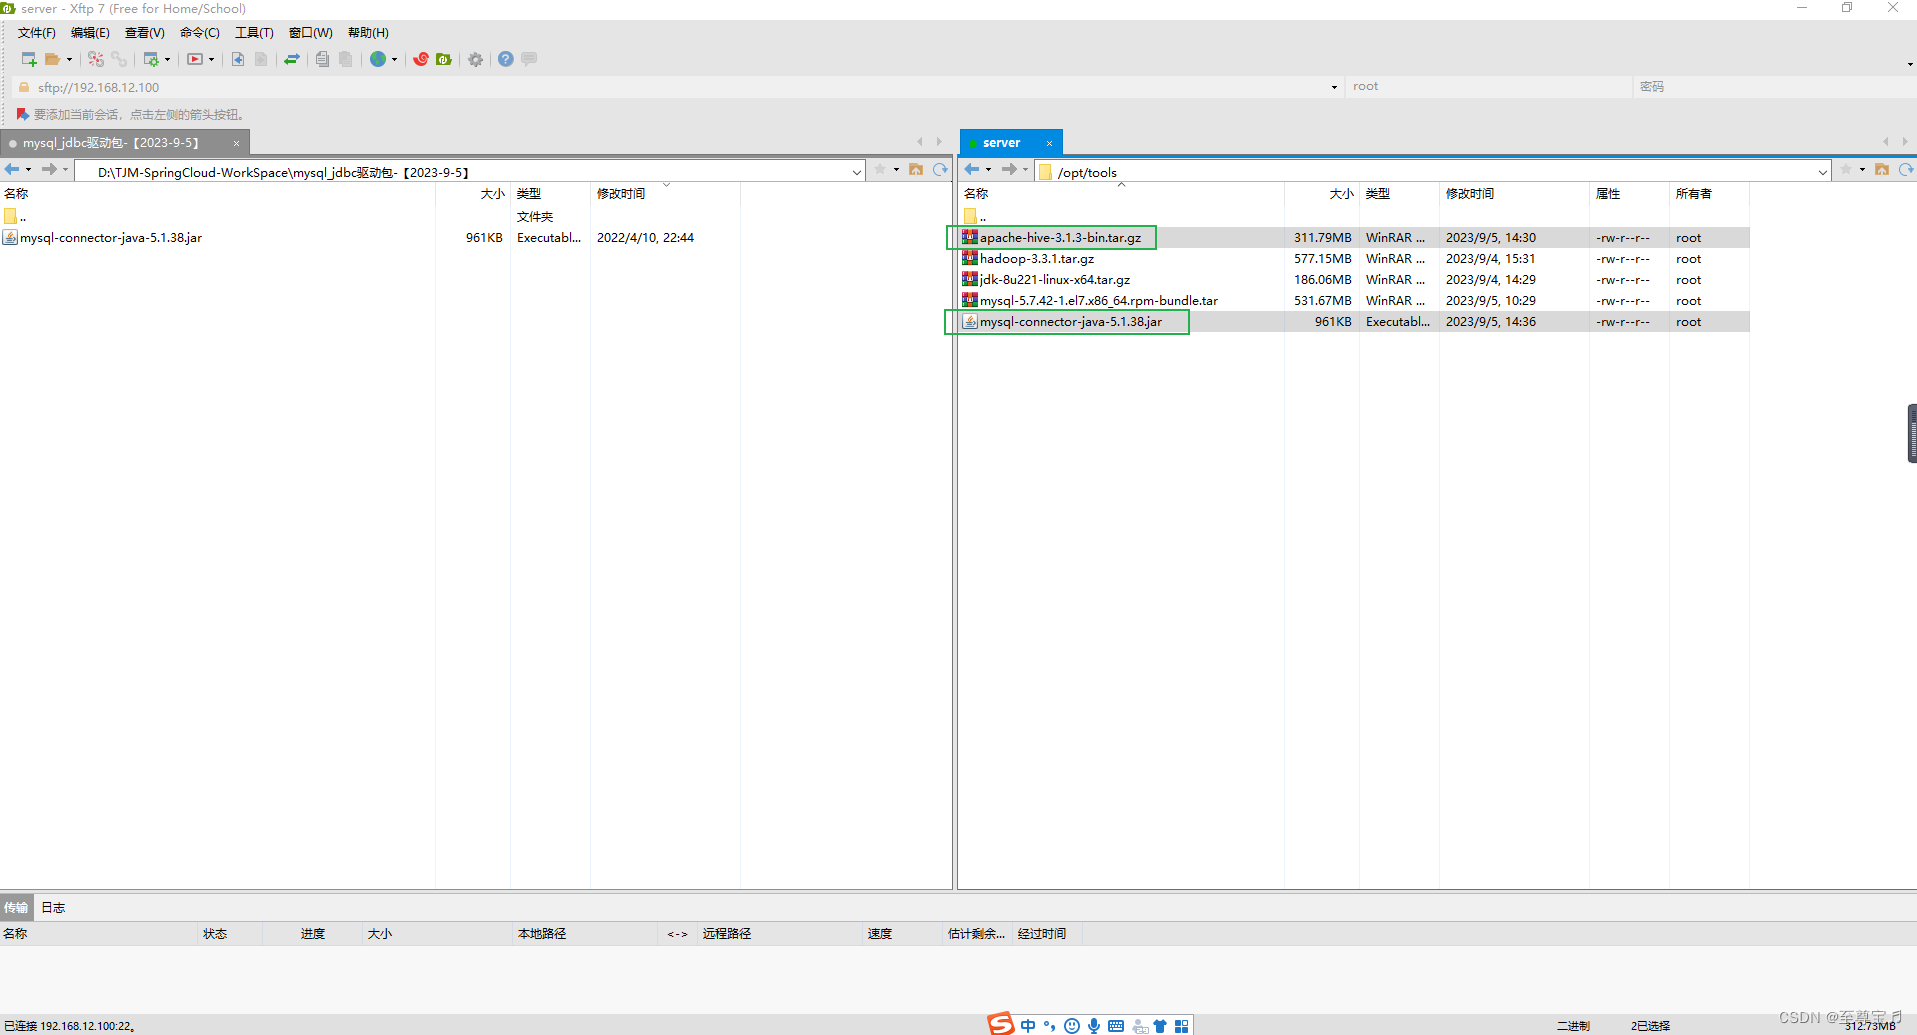Screen dimensions: 1917x1035
Task: Select the 传输 transfer tab
Action: (x=16, y=908)
